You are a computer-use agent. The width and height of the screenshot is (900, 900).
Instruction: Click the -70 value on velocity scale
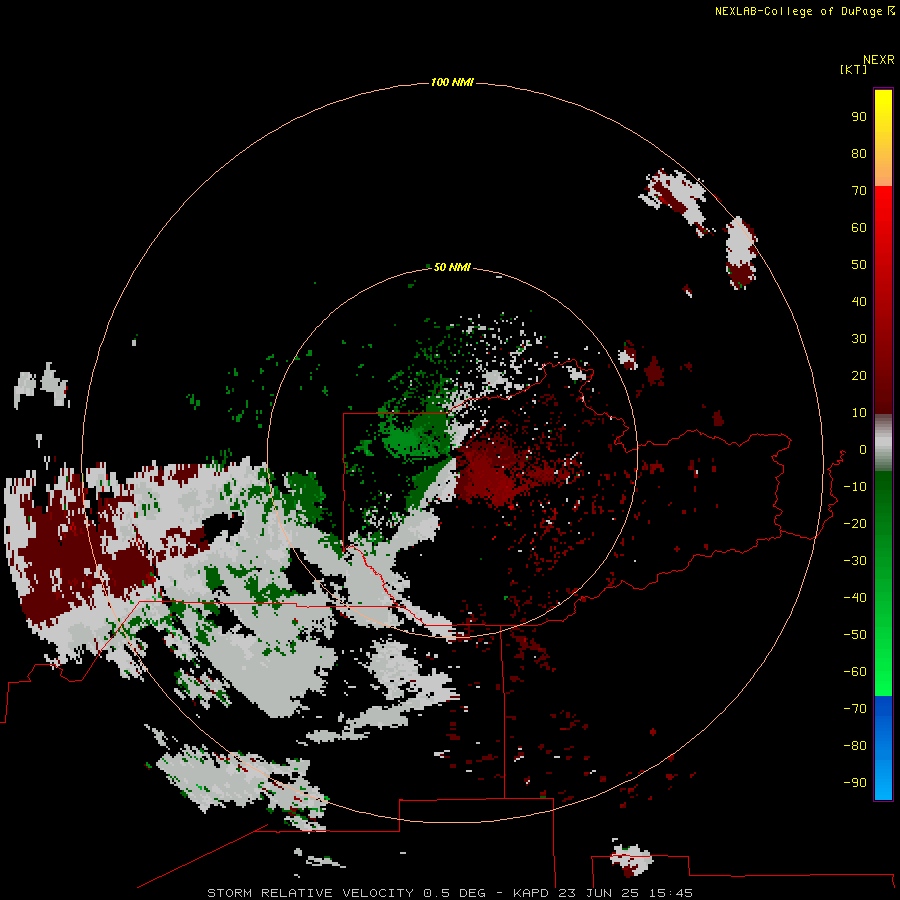pos(855,708)
